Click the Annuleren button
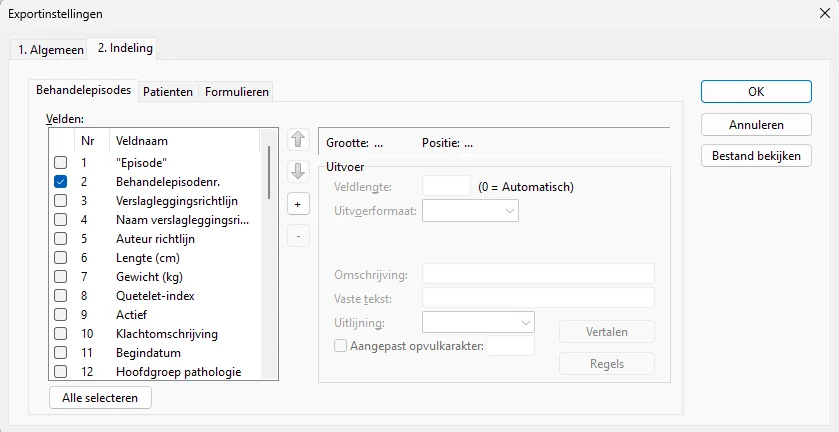The image size is (839, 432). pos(756,125)
